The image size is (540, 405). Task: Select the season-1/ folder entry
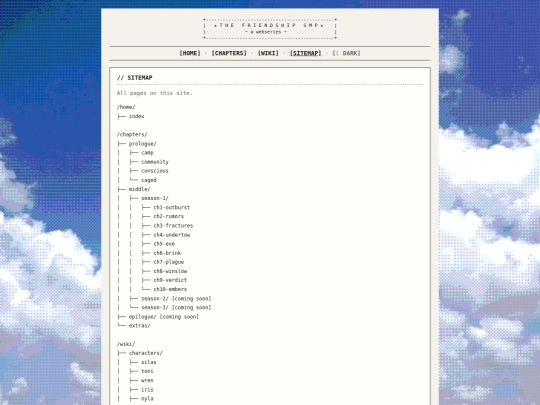155,198
